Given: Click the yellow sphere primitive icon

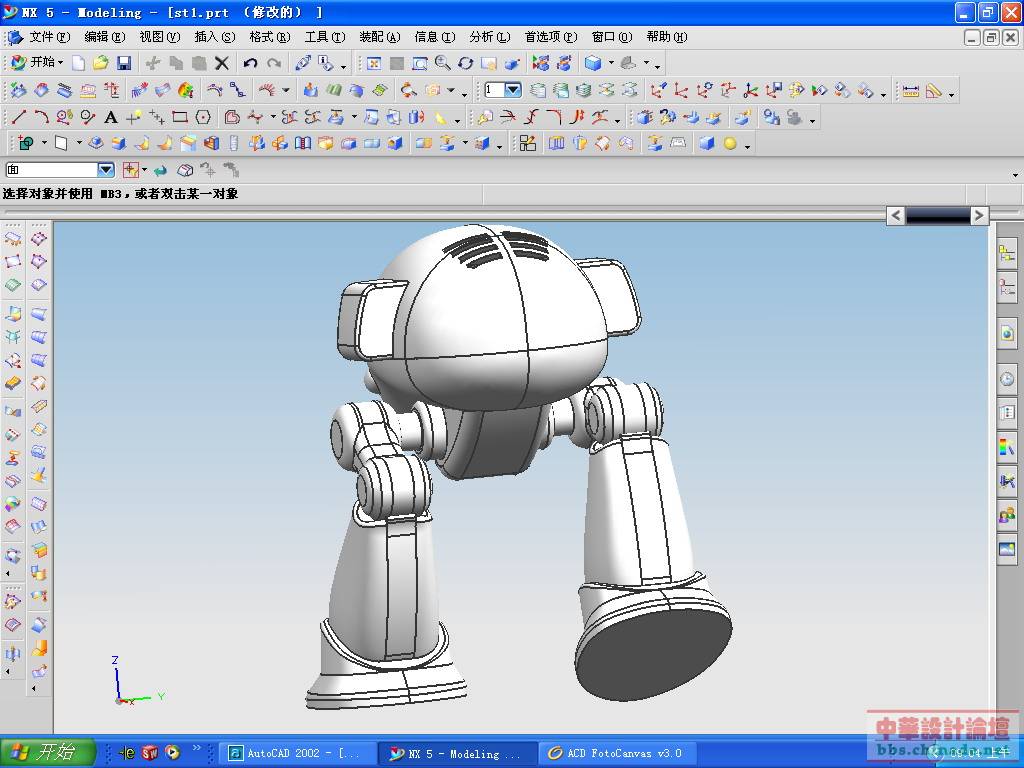Looking at the screenshot, I should click(x=730, y=143).
